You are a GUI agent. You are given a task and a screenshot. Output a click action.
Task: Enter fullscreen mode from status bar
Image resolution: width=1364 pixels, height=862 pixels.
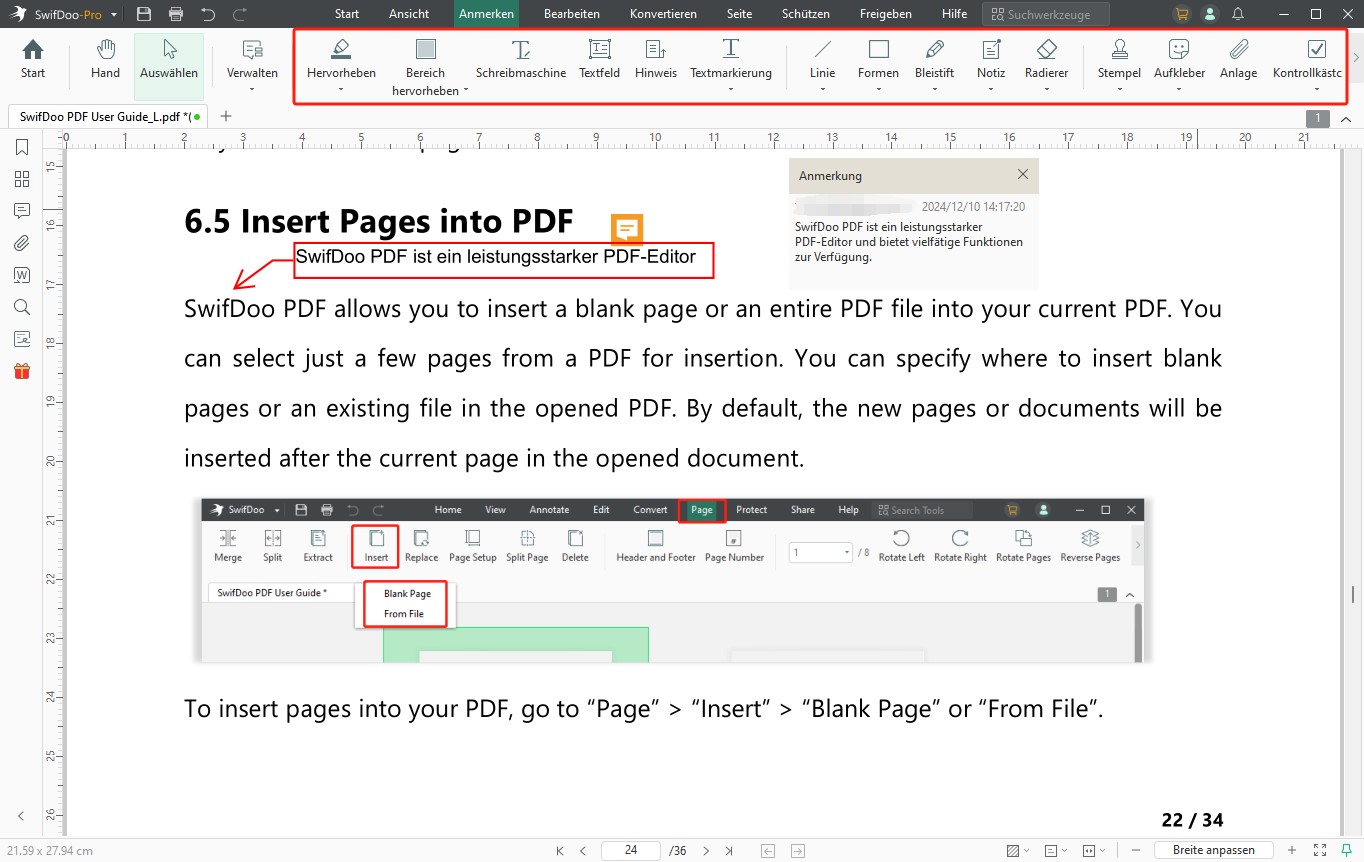click(x=1319, y=850)
